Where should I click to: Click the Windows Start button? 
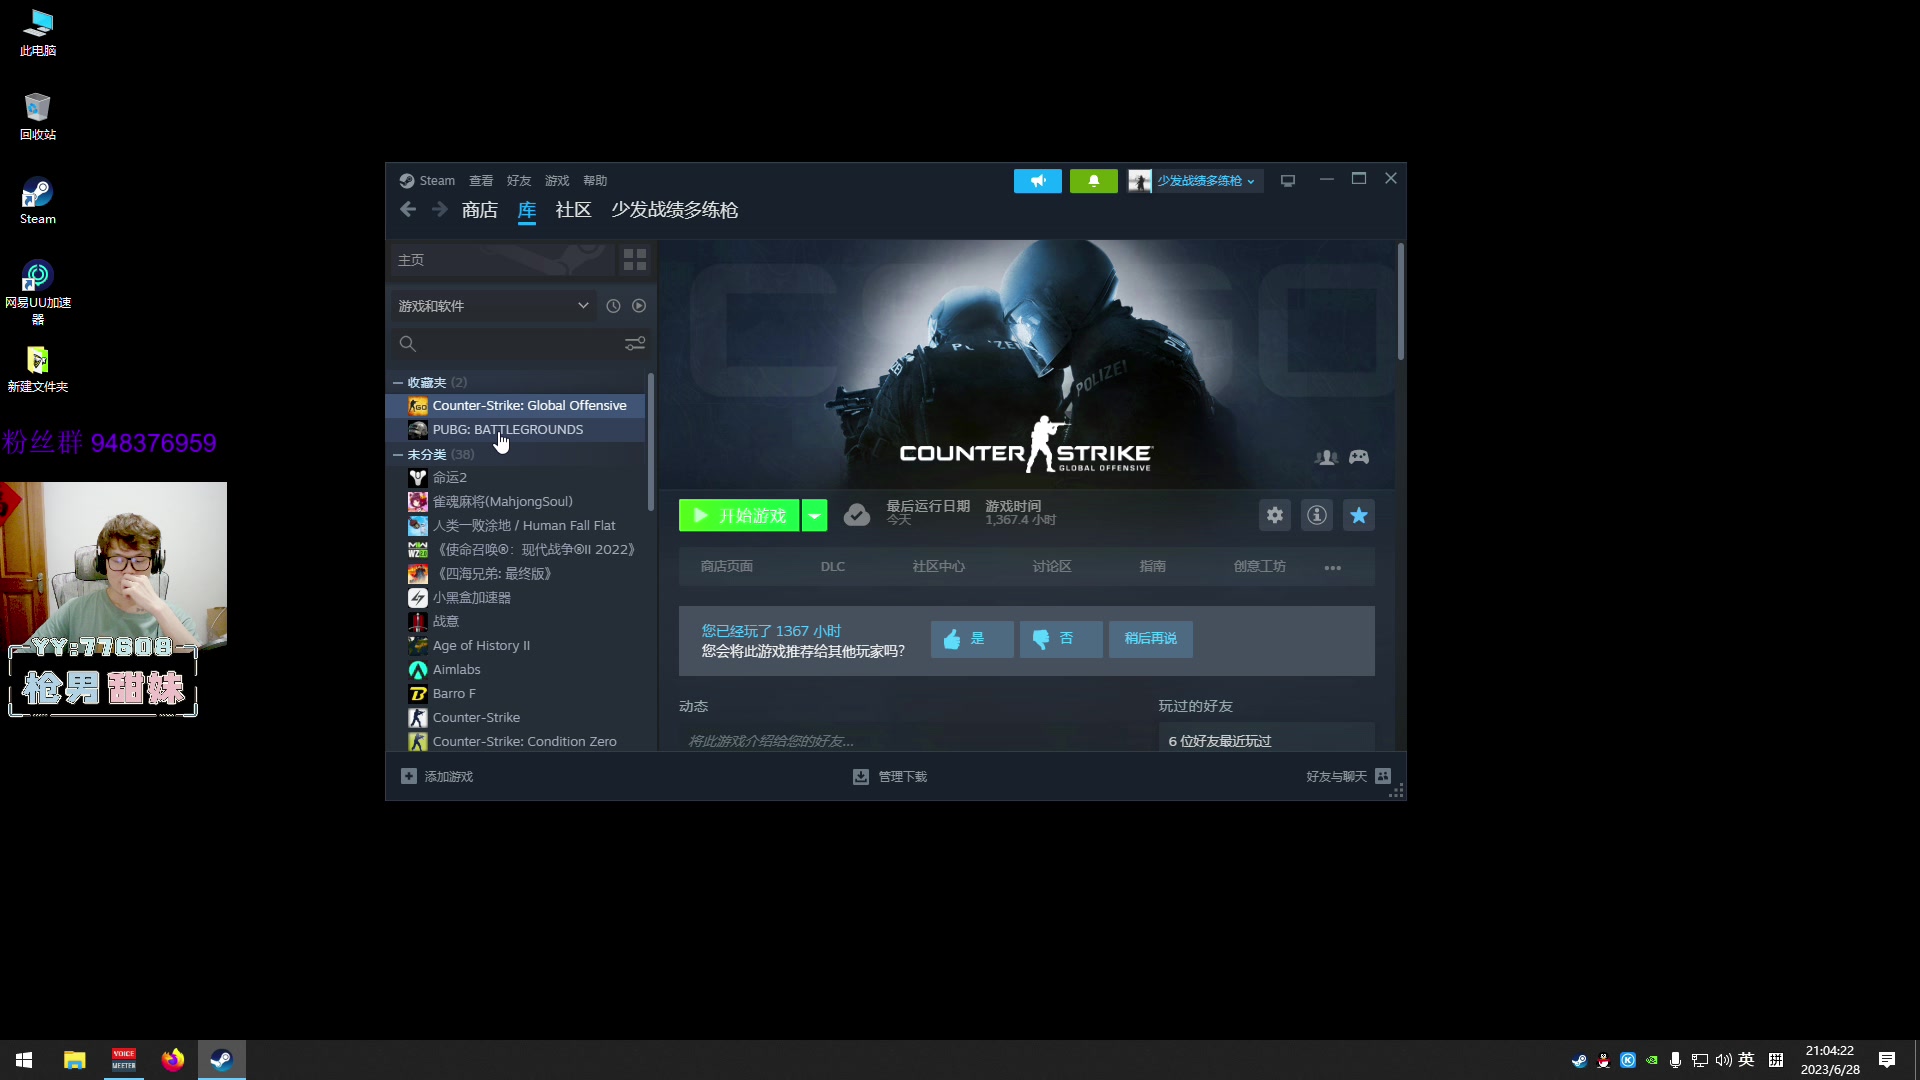click(x=24, y=1060)
